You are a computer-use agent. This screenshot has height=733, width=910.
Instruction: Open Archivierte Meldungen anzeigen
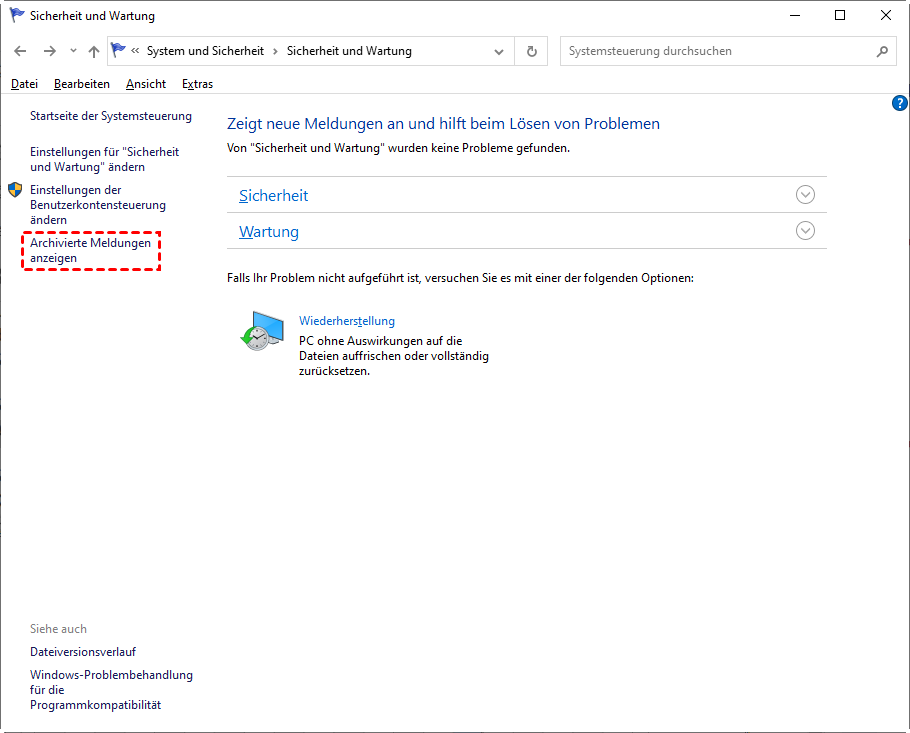(x=91, y=250)
